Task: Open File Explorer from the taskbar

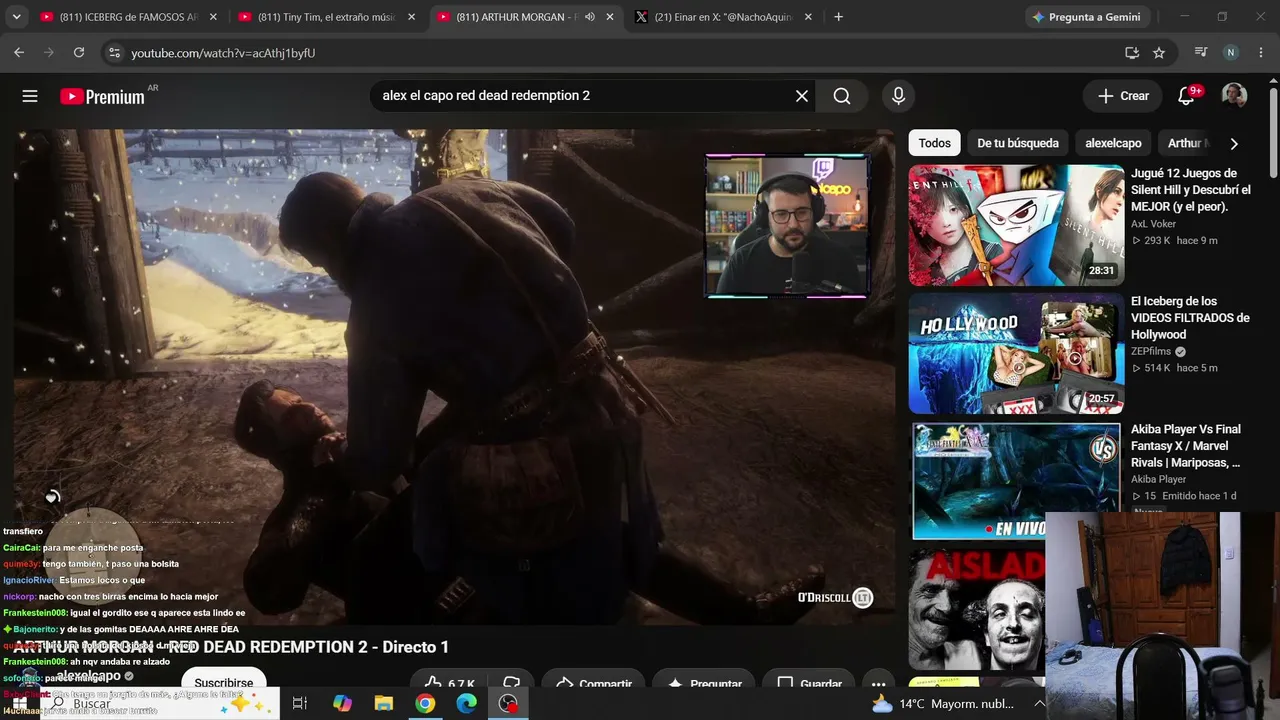Action: [x=384, y=704]
